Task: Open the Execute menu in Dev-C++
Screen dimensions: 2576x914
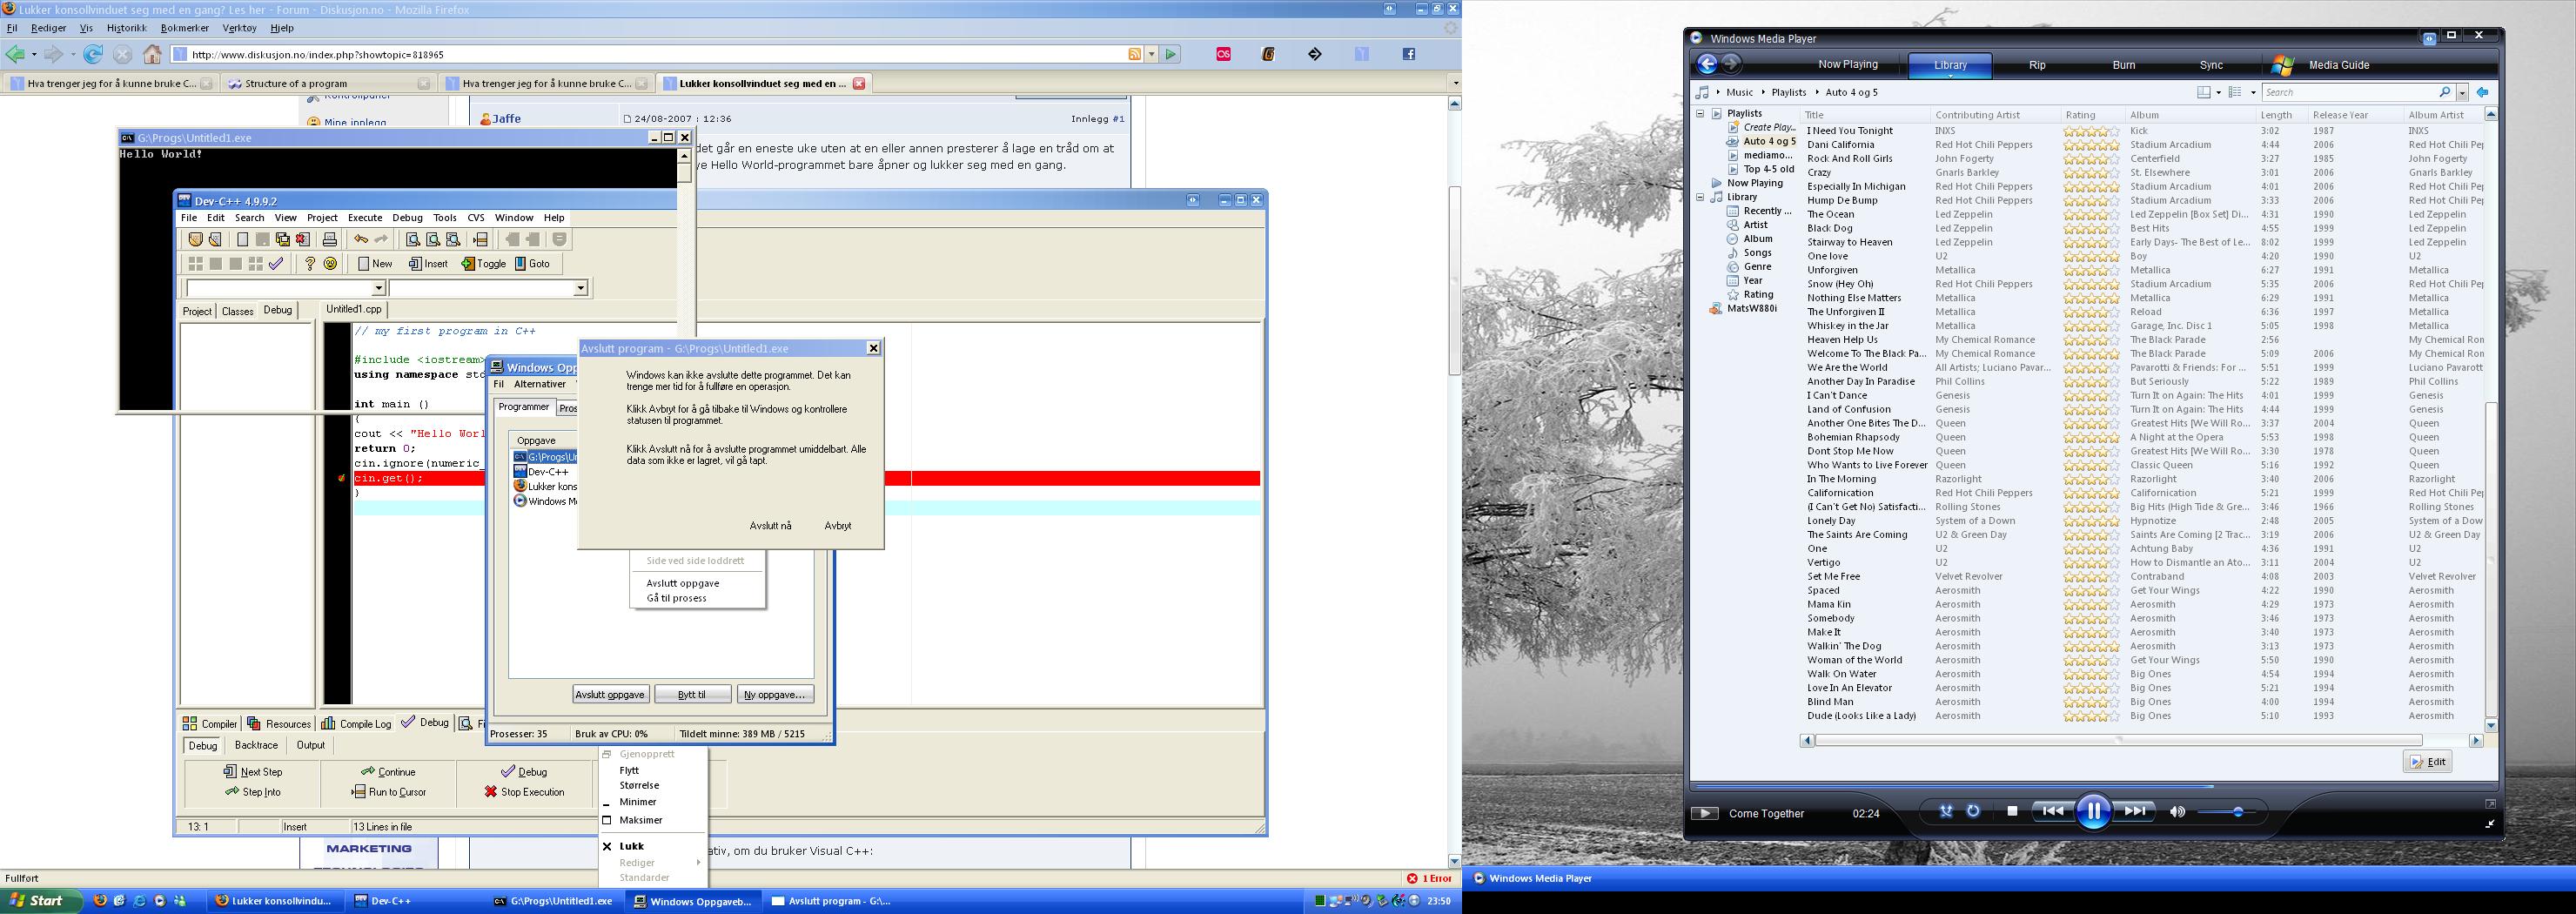Action: tap(365, 217)
